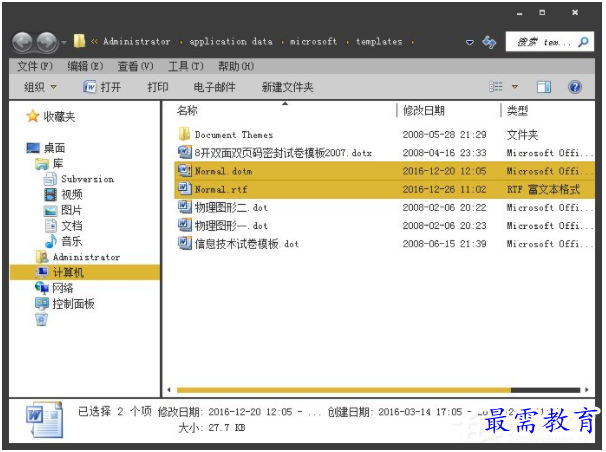The height and width of the screenshot is (452, 606).
Task: Click the Normal.rtf file icon
Action: 184,189
